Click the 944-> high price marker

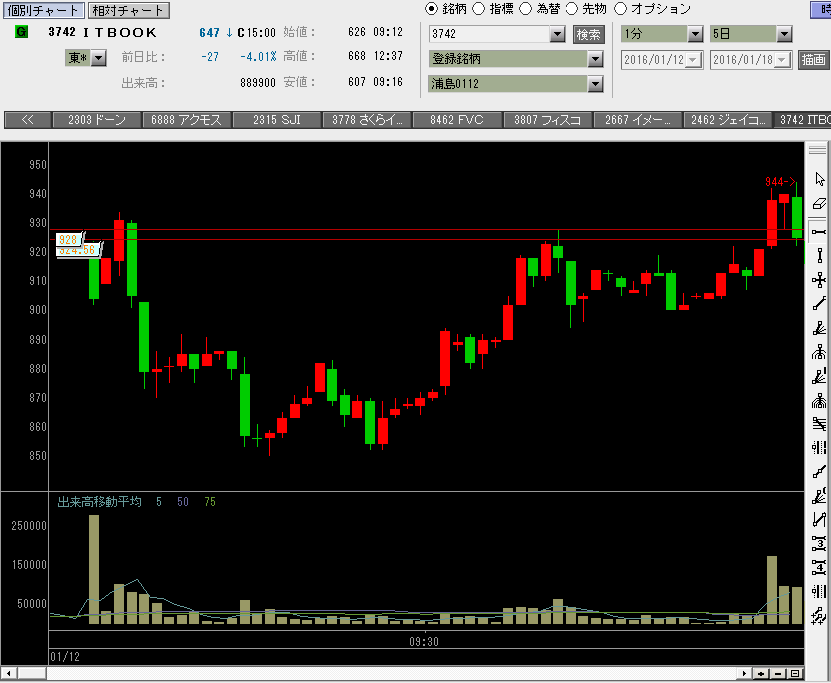(780, 182)
